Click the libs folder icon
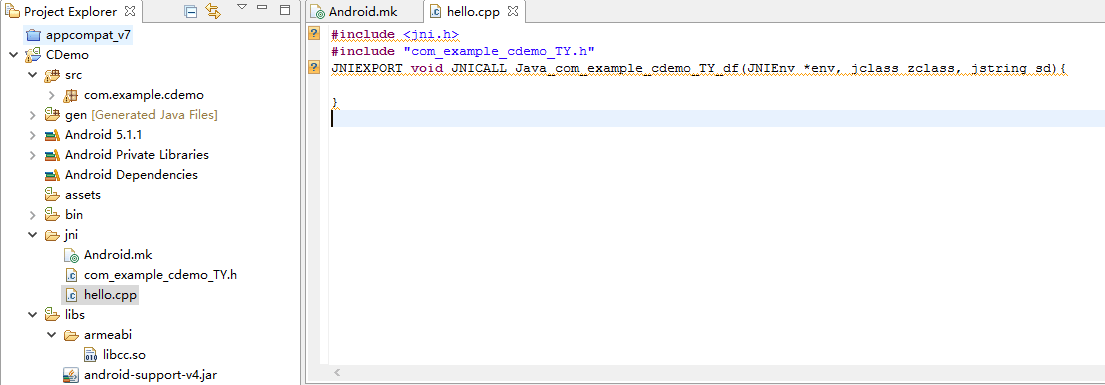This screenshot has height=385, width=1105. 52,314
